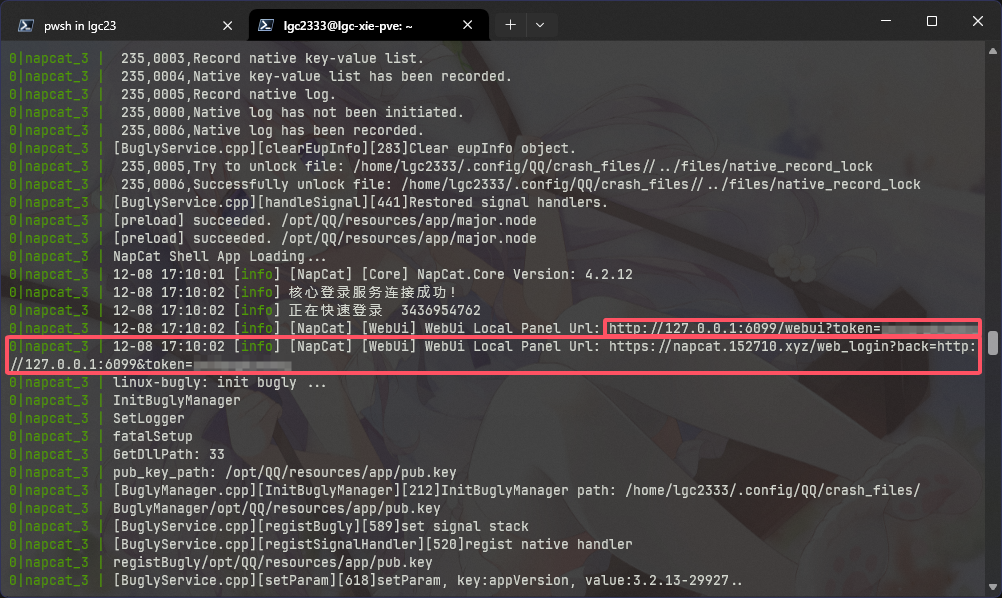Click the scrollbar down arrow

coord(992,589)
